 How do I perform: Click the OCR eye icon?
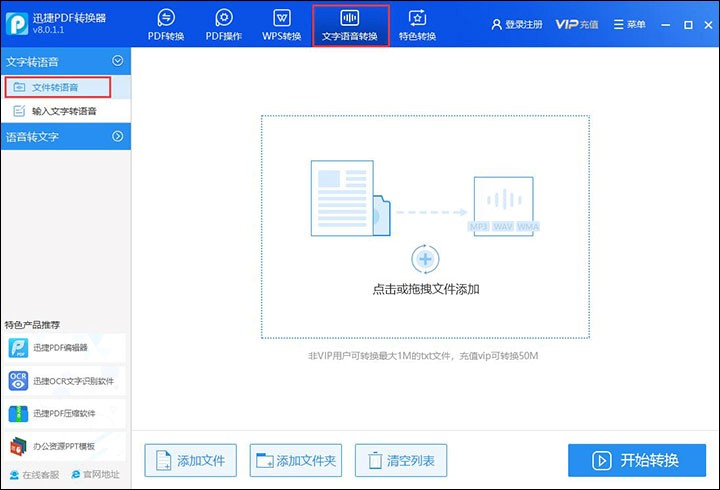coord(18,381)
